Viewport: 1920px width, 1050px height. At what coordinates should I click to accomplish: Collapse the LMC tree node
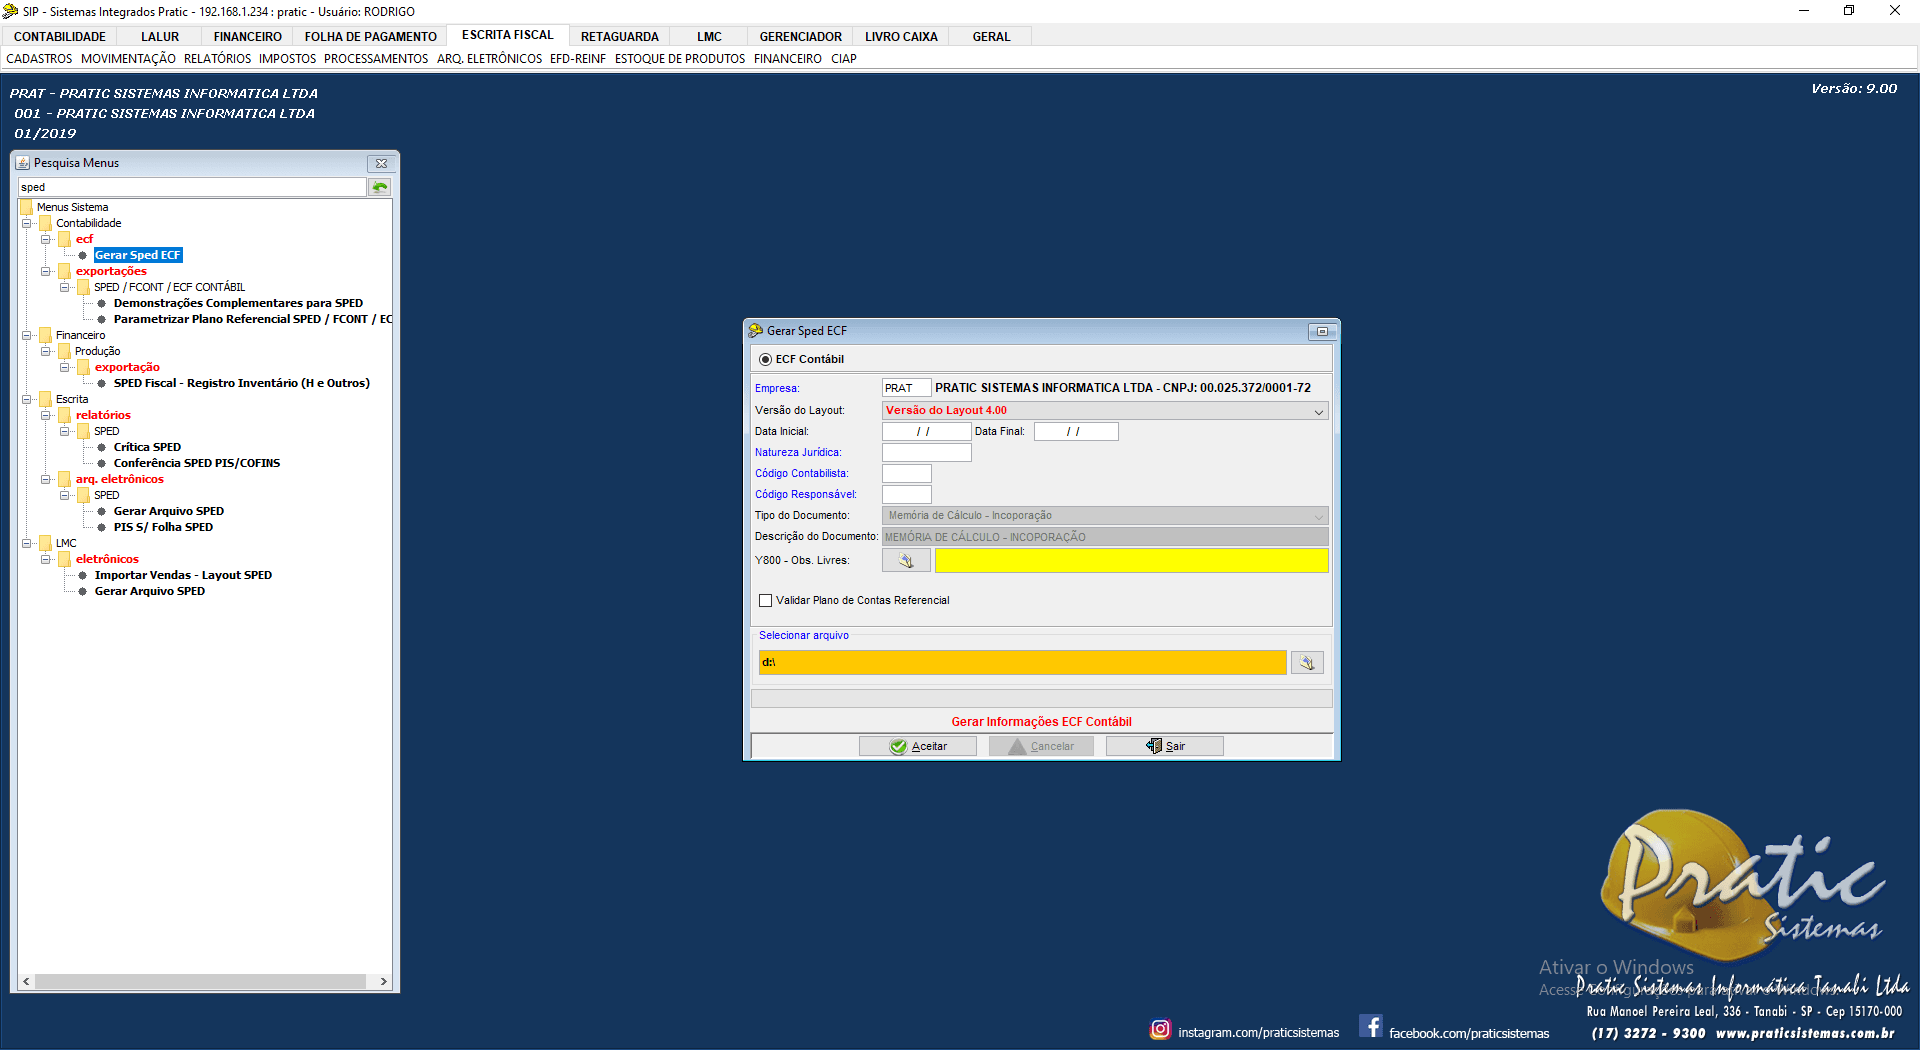tap(27, 543)
